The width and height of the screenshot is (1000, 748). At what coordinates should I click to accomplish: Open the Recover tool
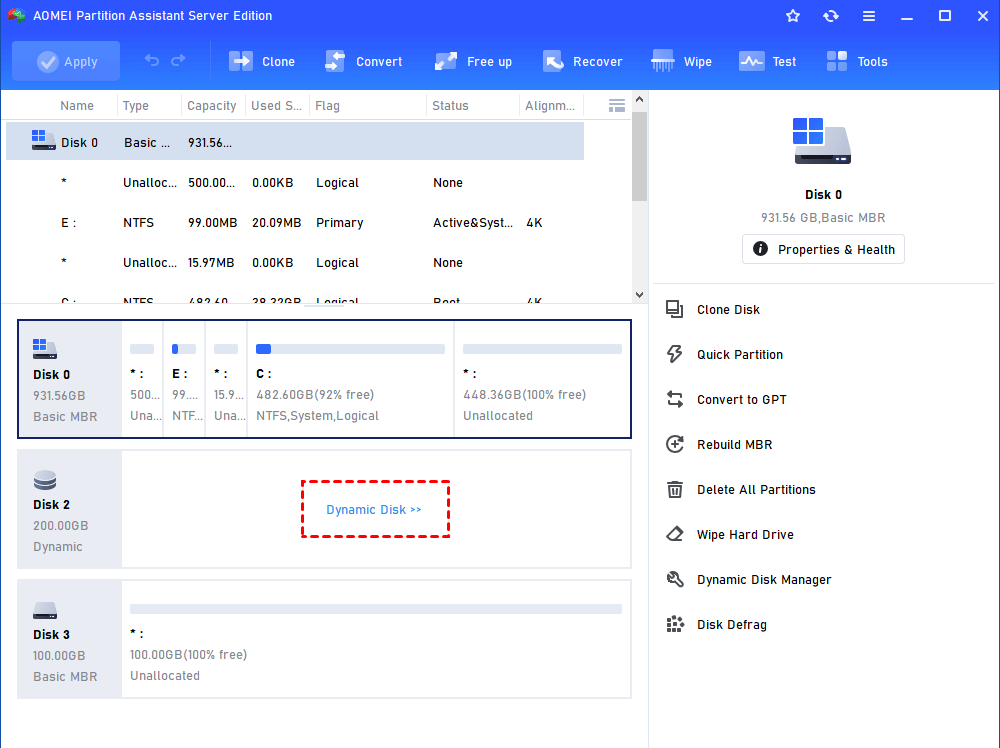(x=582, y=61)
